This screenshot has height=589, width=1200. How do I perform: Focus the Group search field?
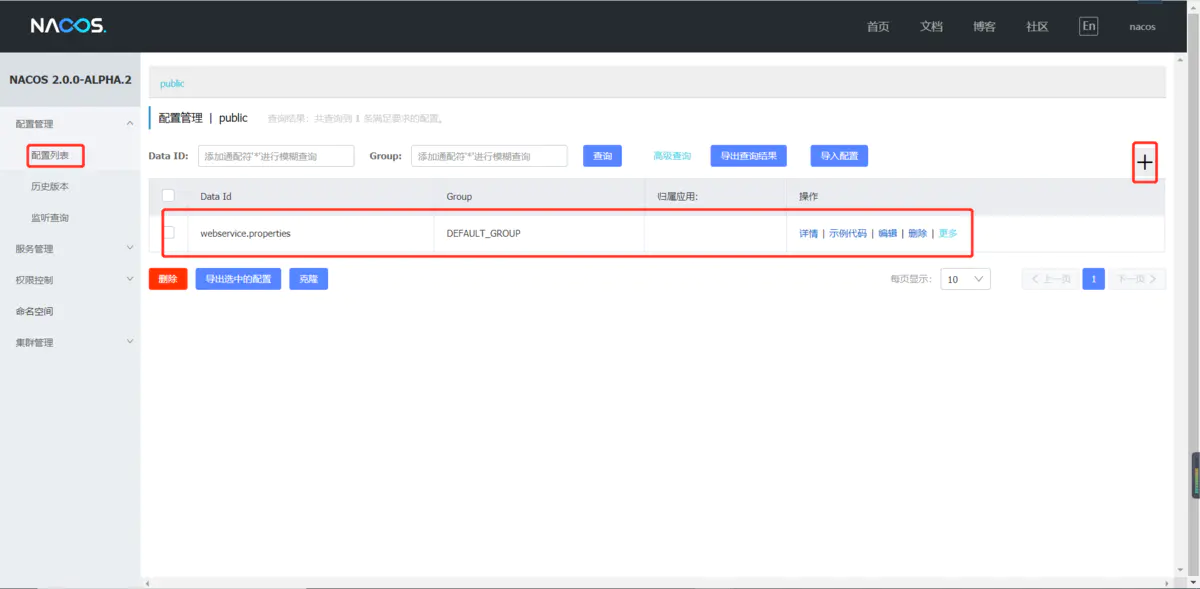[489, 156]
